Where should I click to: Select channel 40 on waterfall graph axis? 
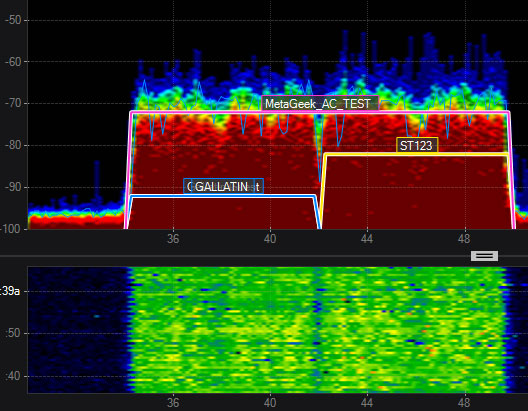(x=270, y=403)
